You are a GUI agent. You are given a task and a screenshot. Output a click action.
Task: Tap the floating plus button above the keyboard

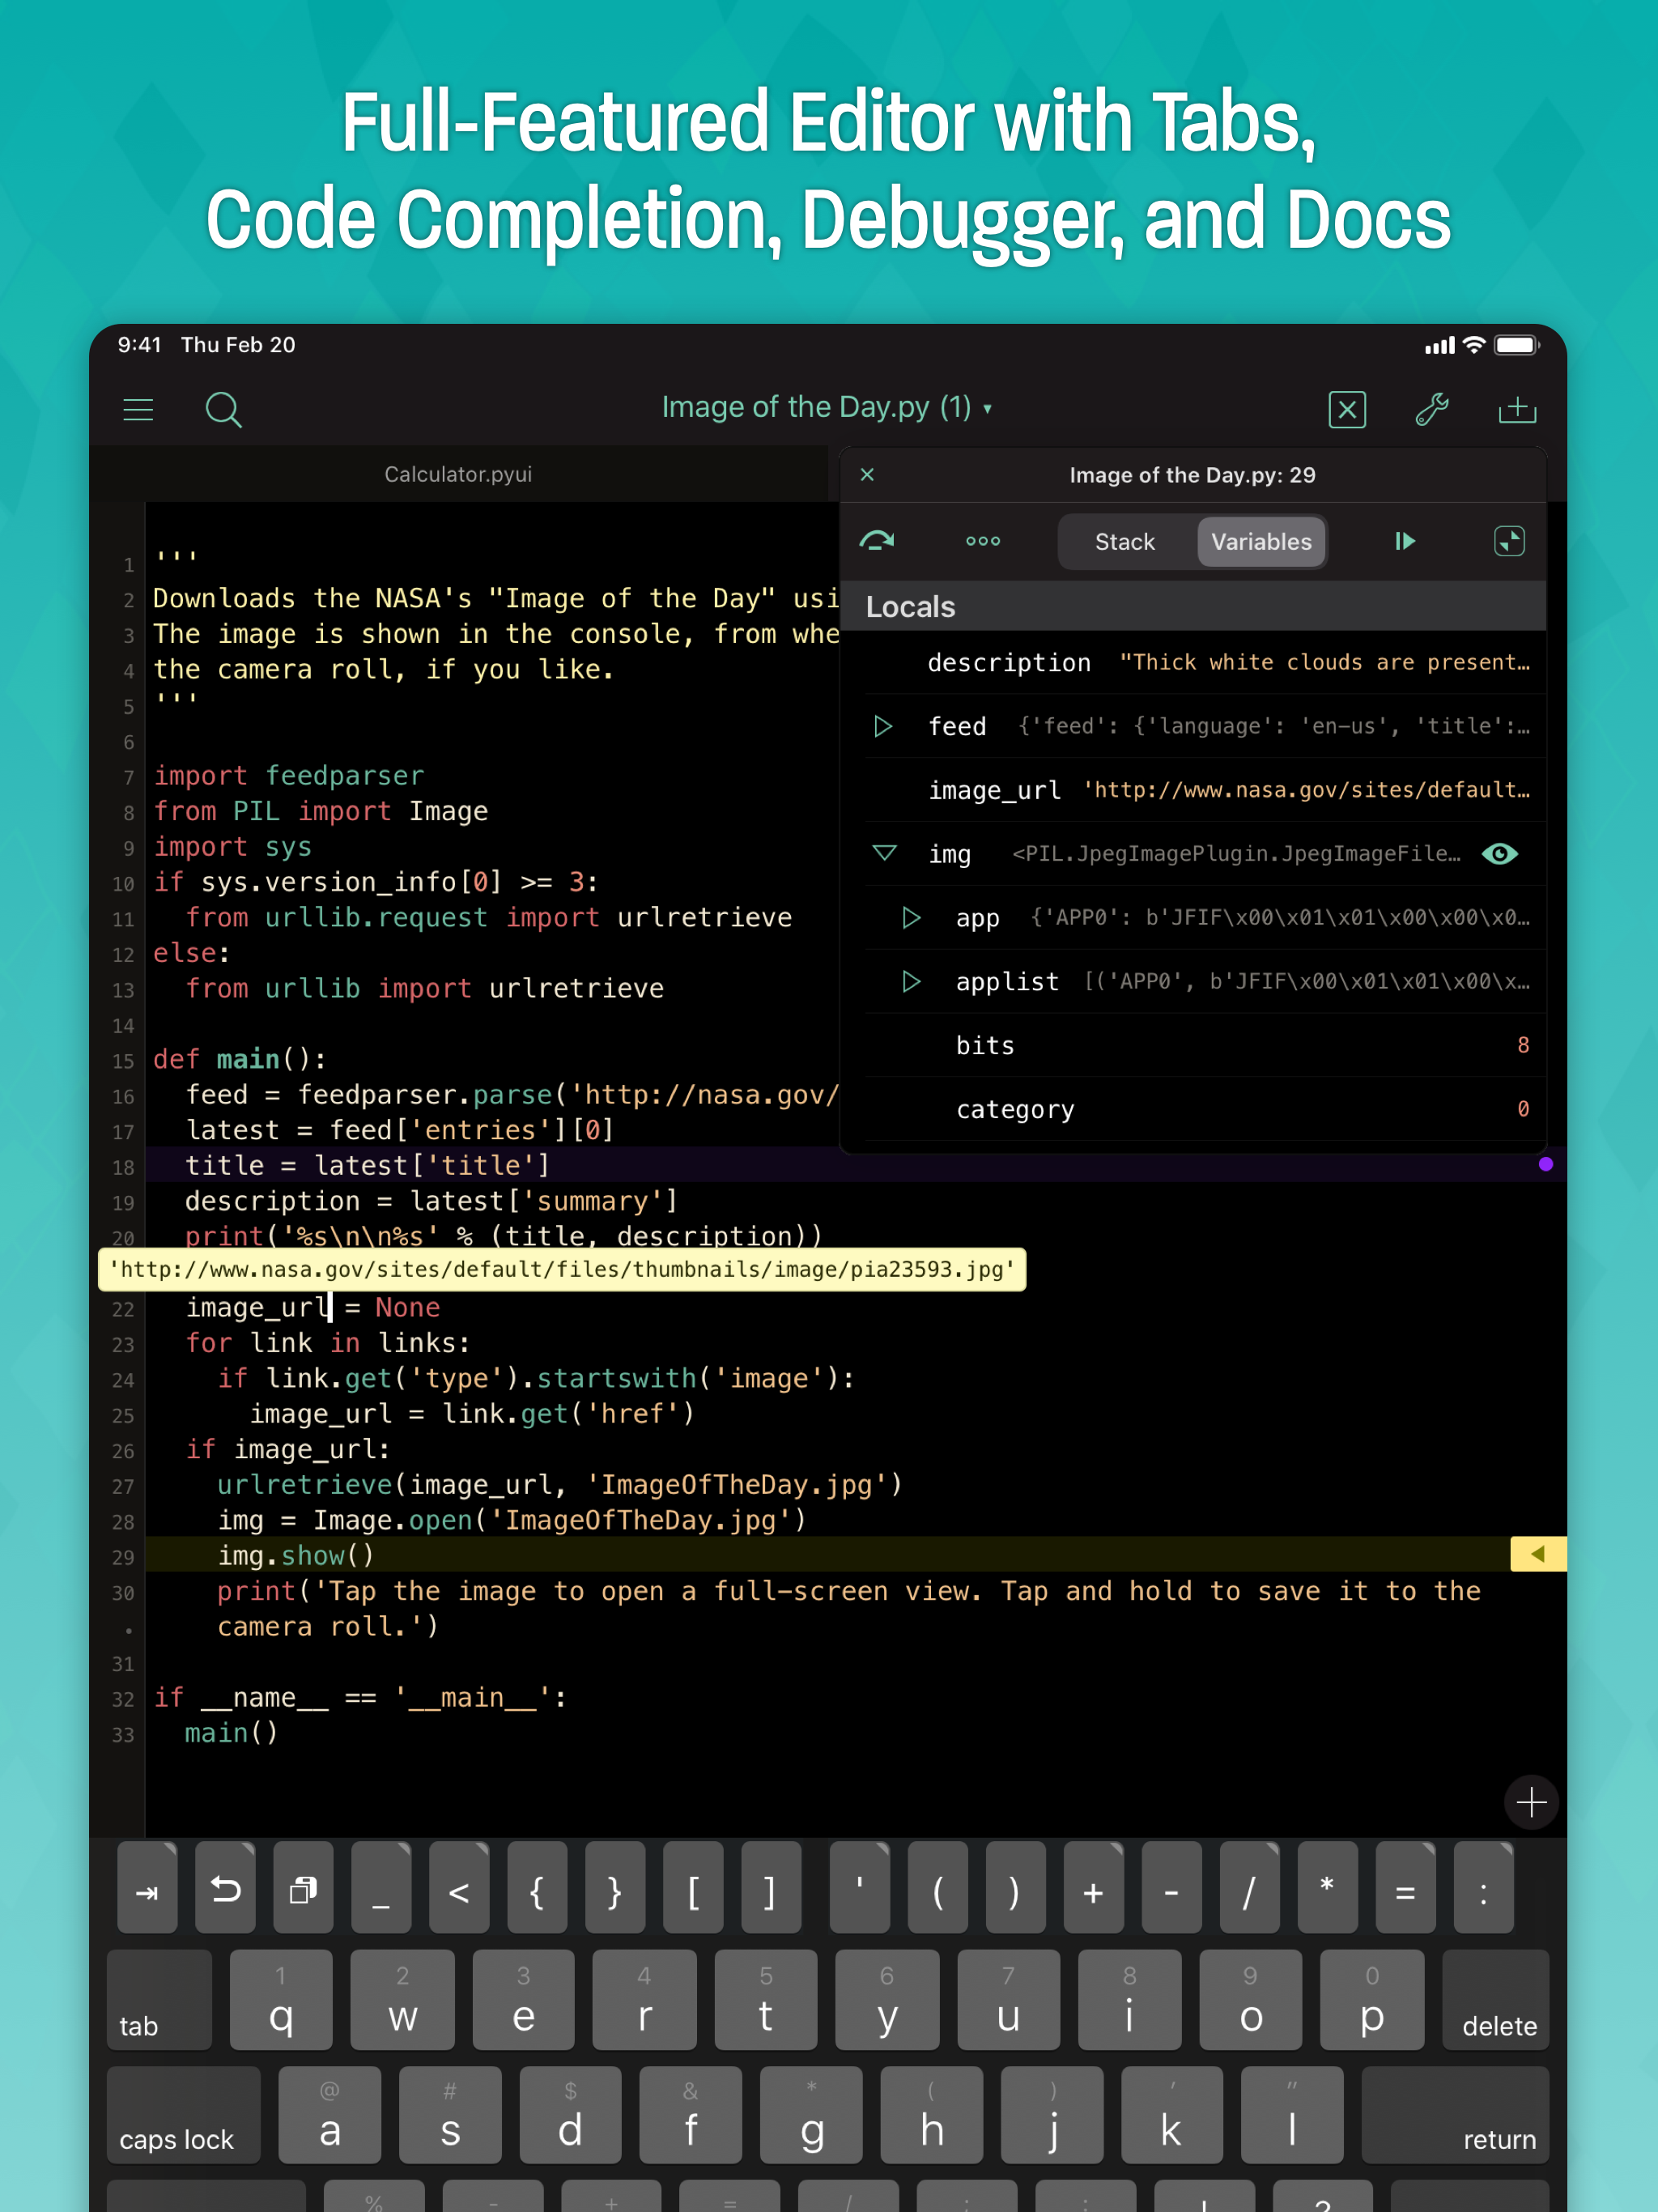(x=1530, y=1803)
